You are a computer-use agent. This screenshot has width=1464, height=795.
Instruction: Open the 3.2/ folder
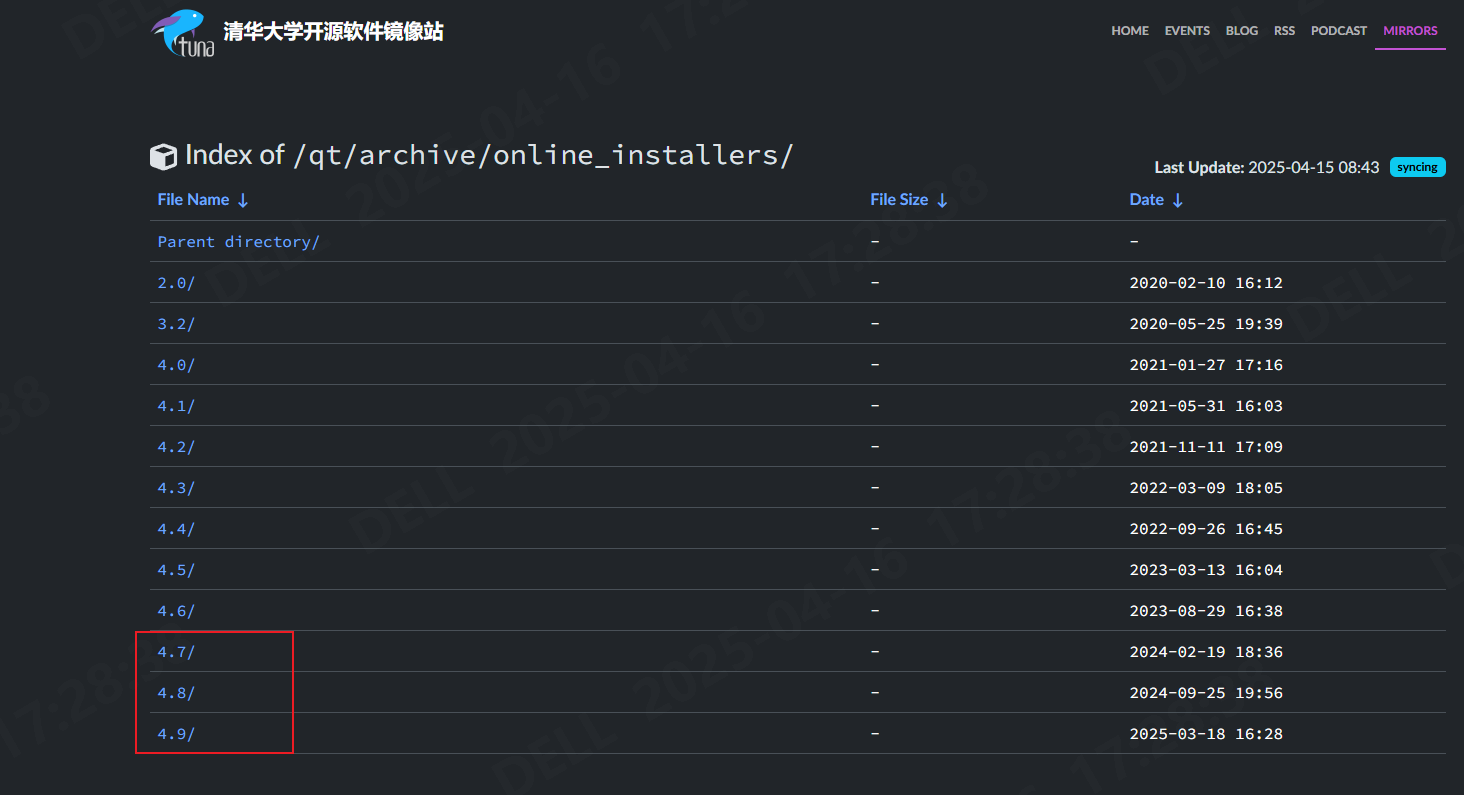click(176, 324)
